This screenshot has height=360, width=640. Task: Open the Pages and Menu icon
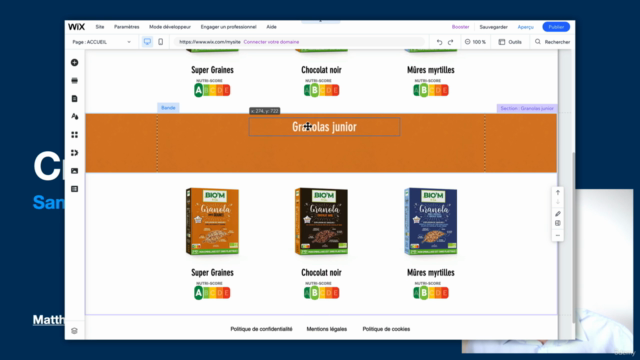[74, 98]
